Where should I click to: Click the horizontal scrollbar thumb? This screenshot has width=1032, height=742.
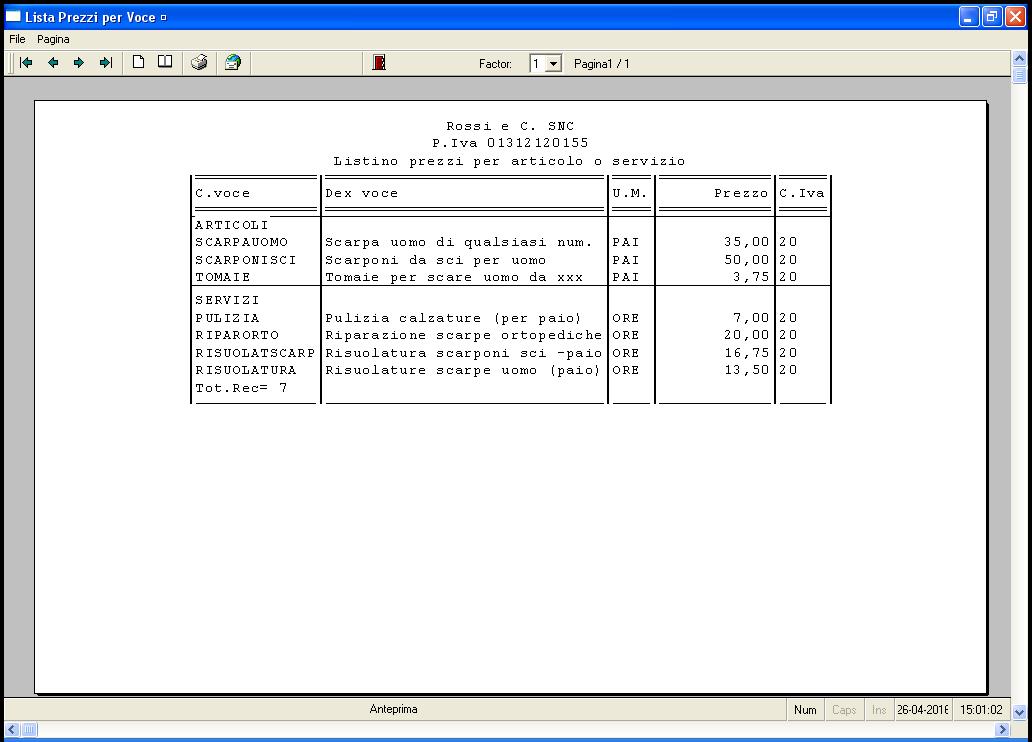coord(29,729)
